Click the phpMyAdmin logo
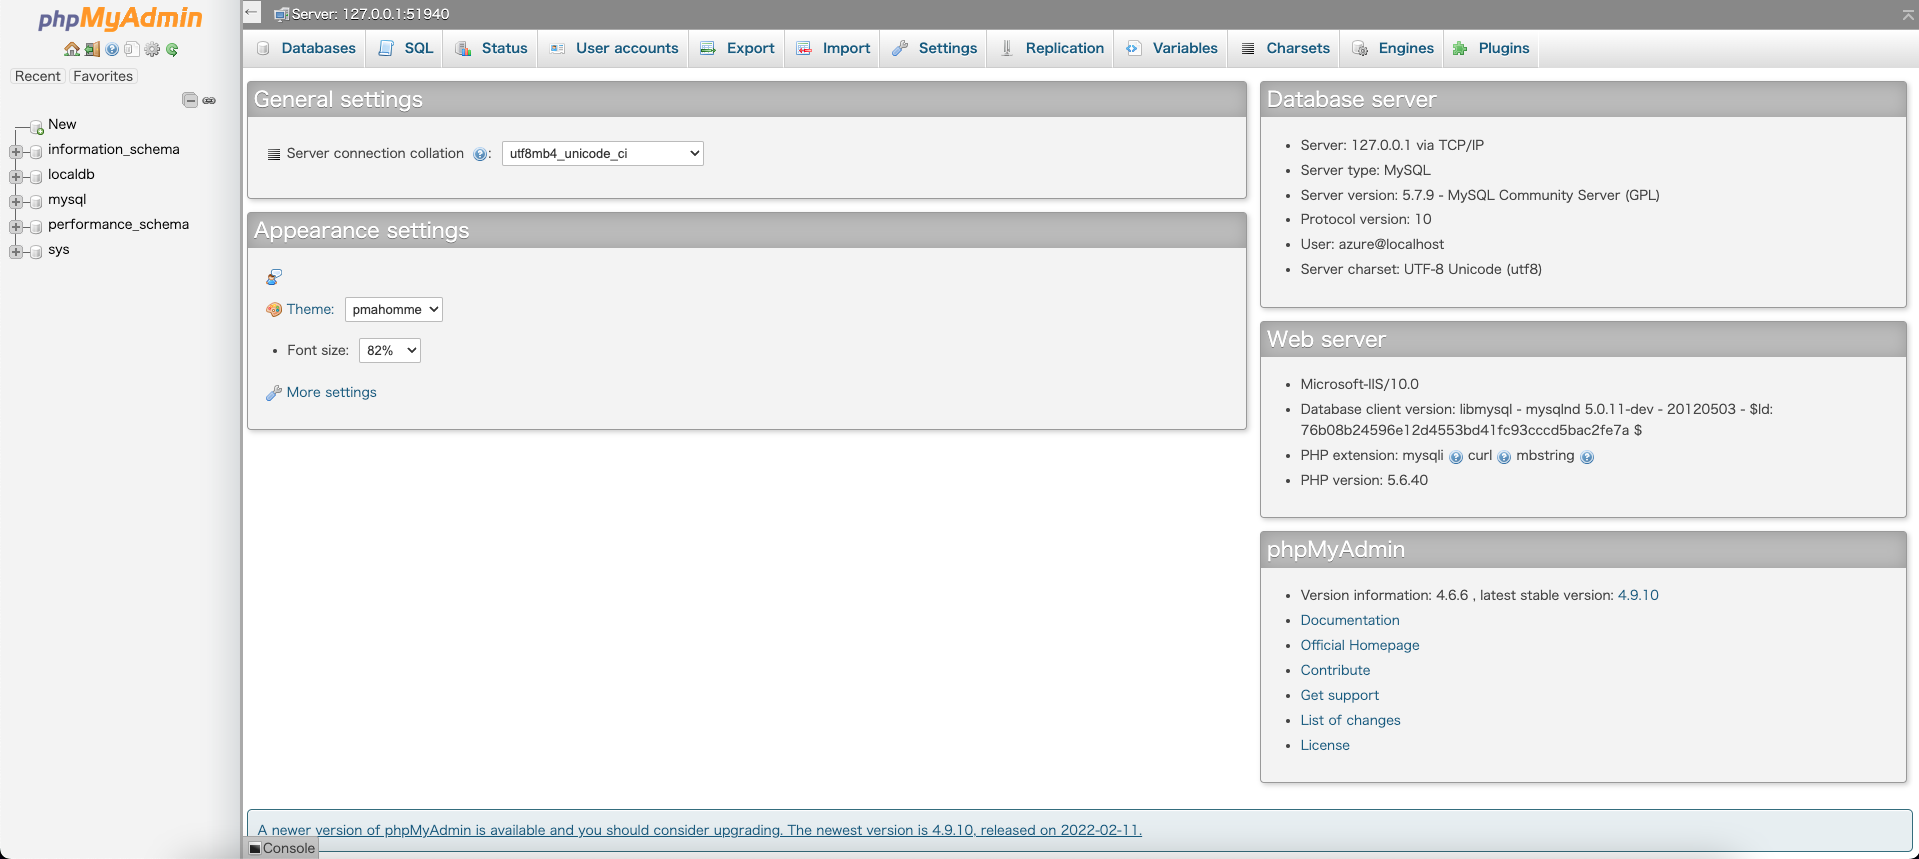The height and width of the screenshot is (859, 1919). (120, 18)
